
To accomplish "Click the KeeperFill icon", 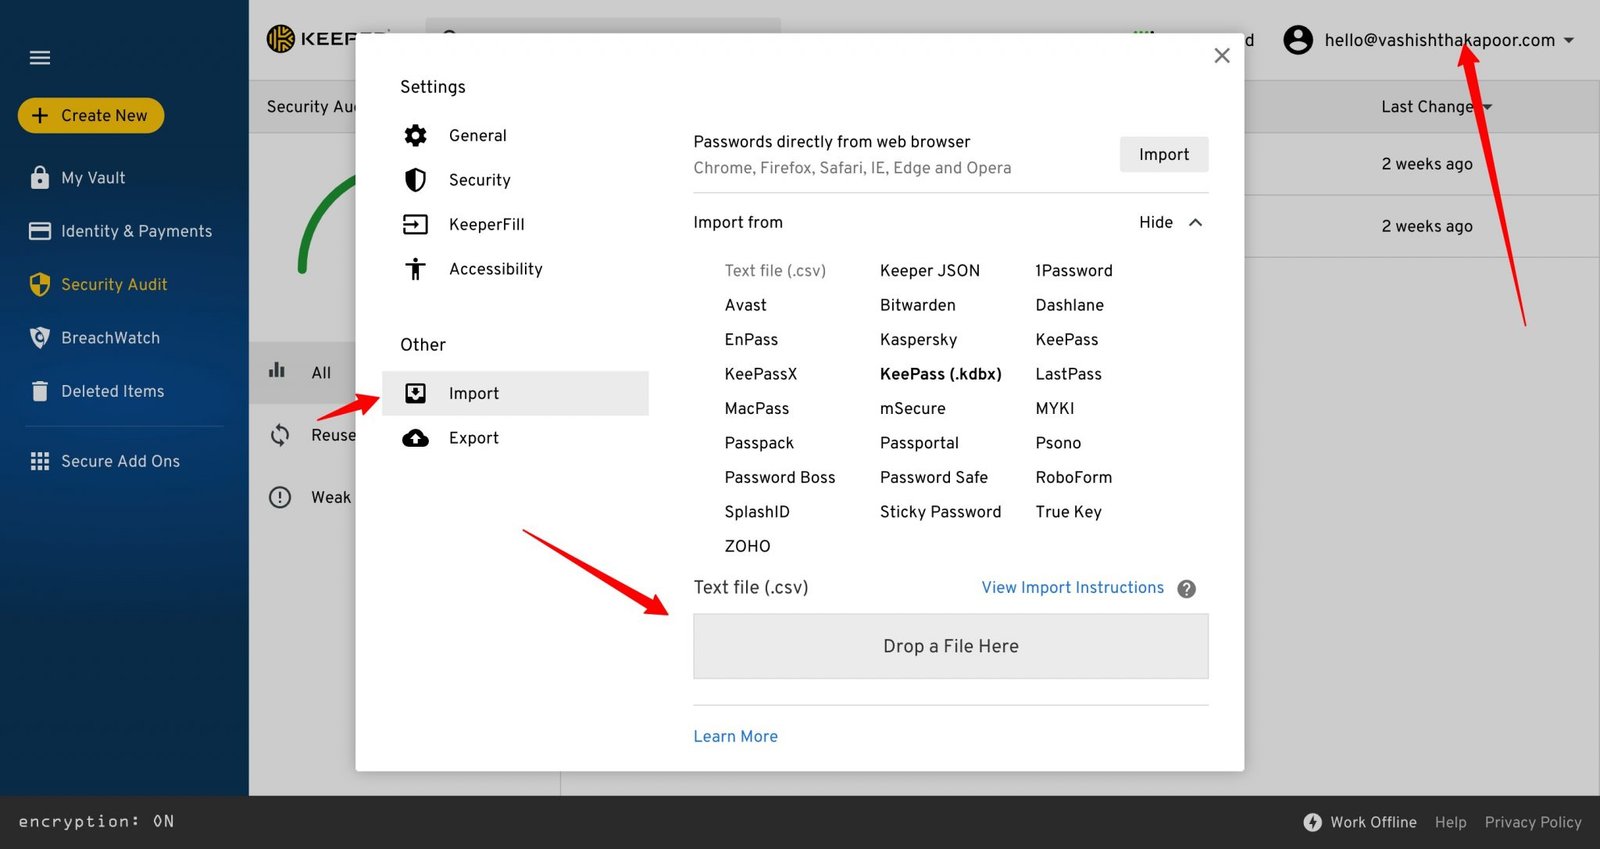I will [415, 225].
